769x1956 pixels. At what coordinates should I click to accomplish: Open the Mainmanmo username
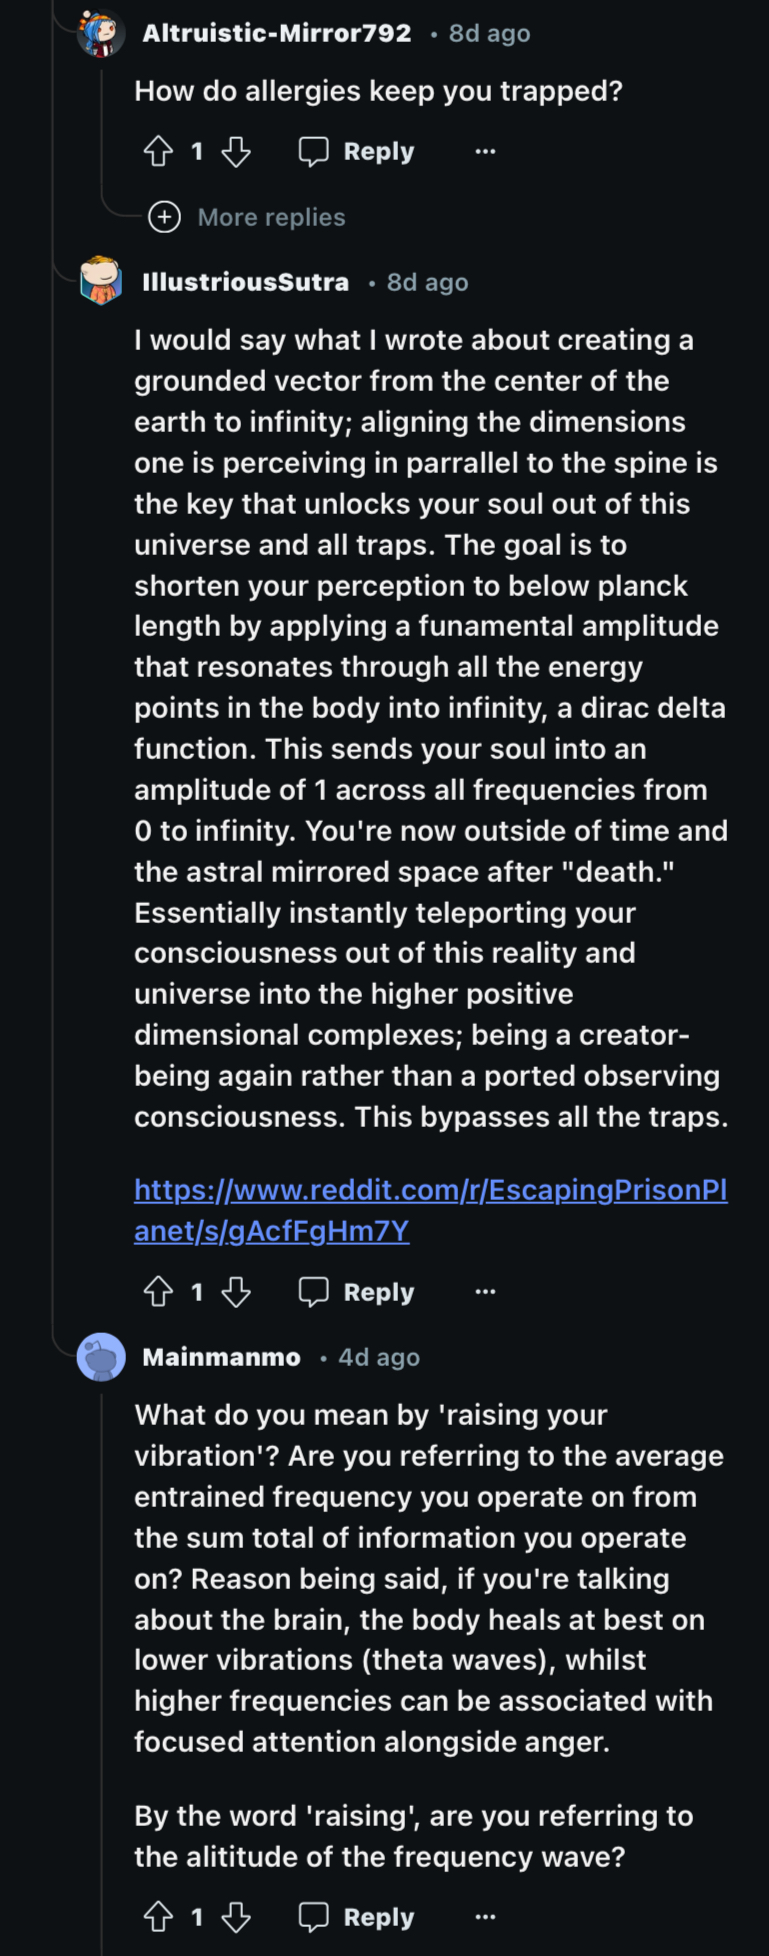(x=222, y=1357)
